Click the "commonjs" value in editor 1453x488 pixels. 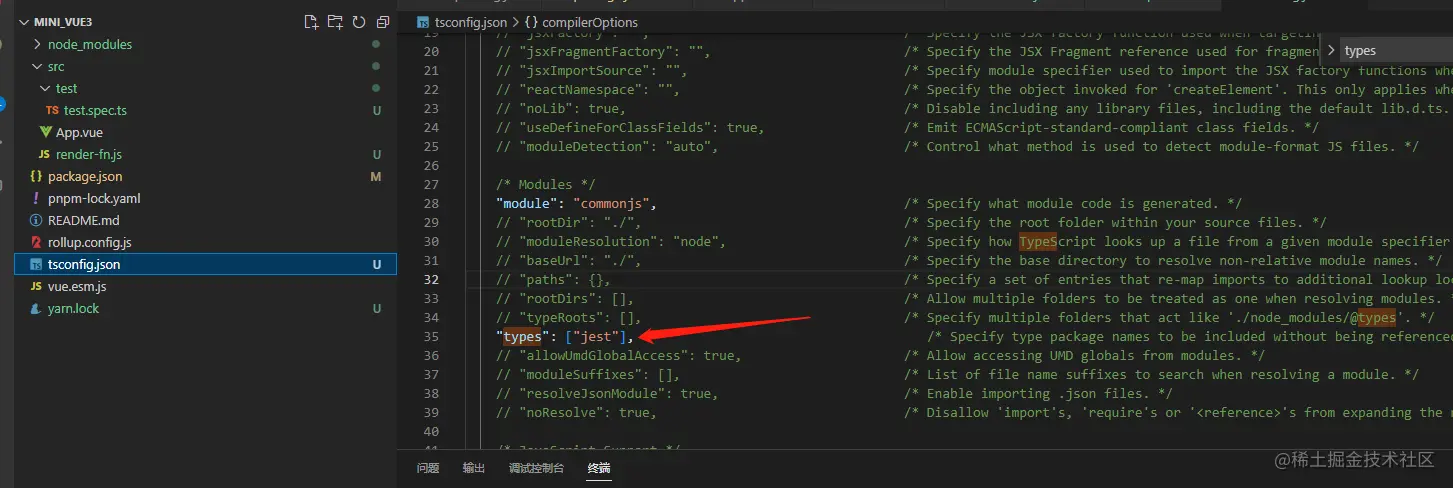[x=610, y=204]
